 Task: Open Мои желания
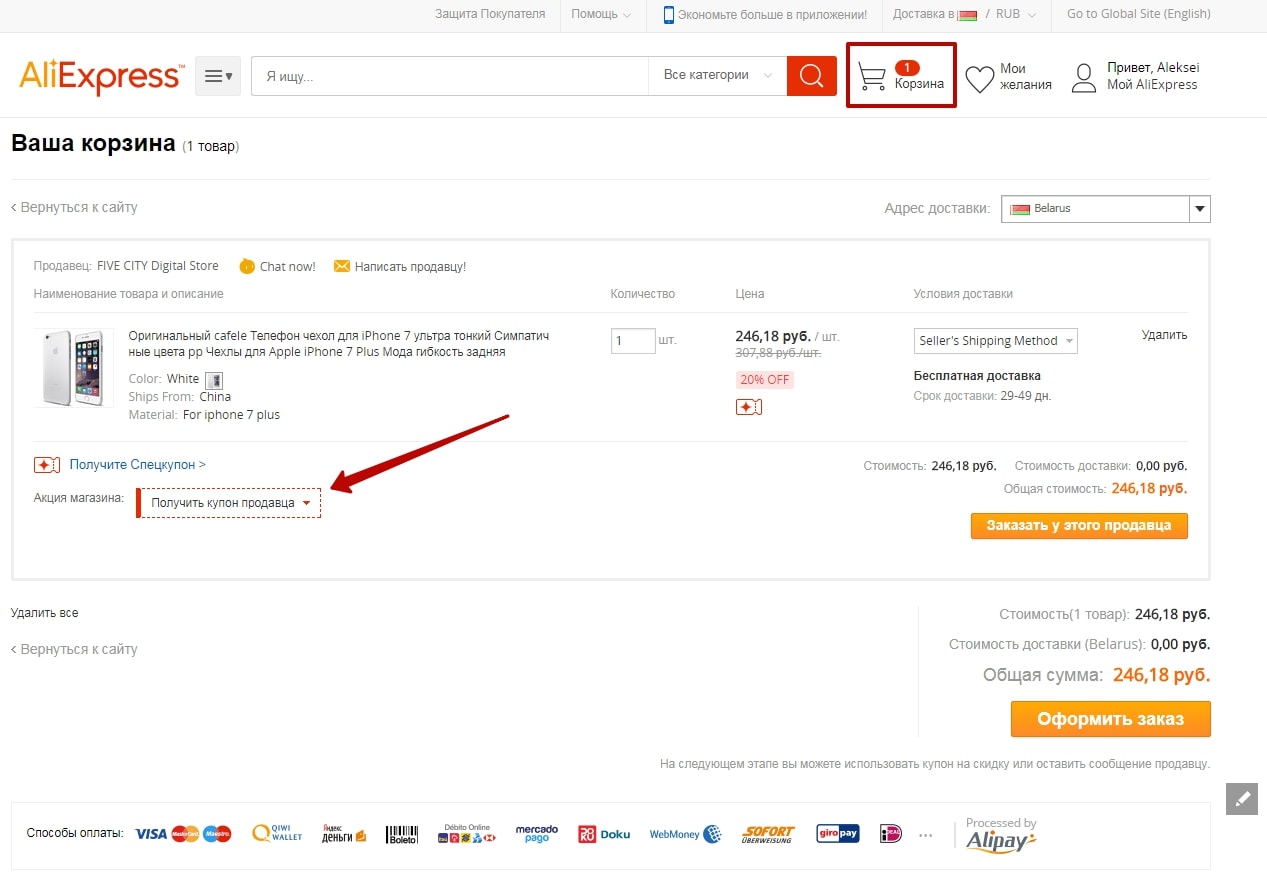tap(1026, 77)
